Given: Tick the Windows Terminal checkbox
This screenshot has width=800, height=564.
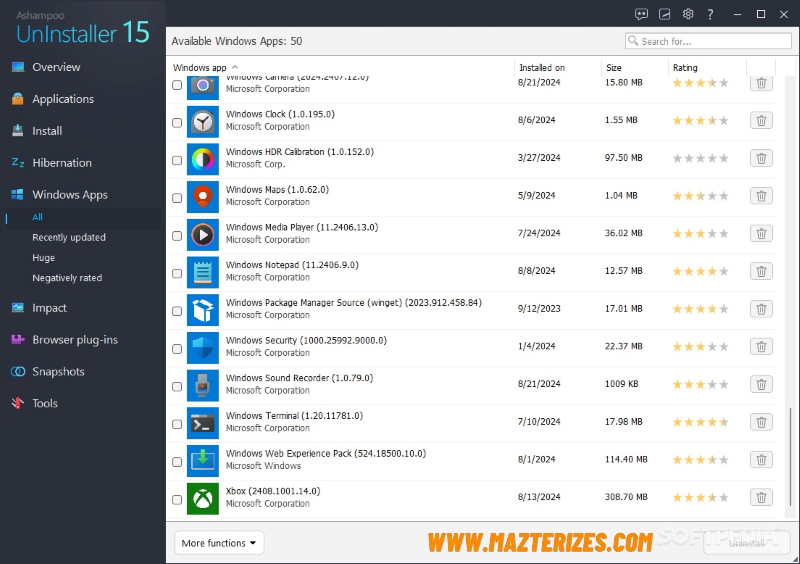Looking at the screenshot, I should (177, 424).
